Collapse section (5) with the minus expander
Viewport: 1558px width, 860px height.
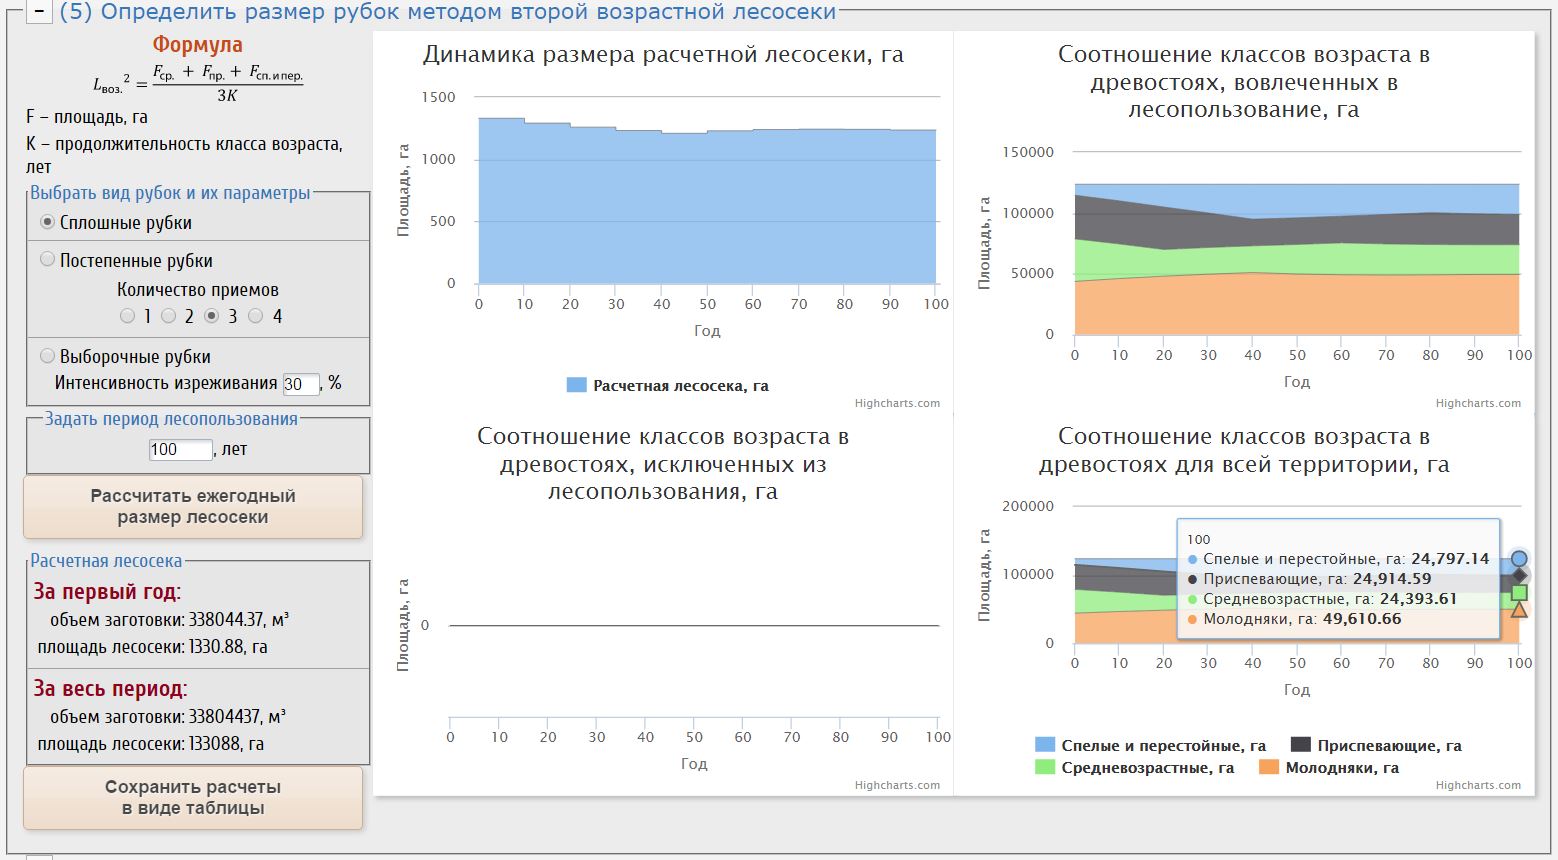click(38, 12)
